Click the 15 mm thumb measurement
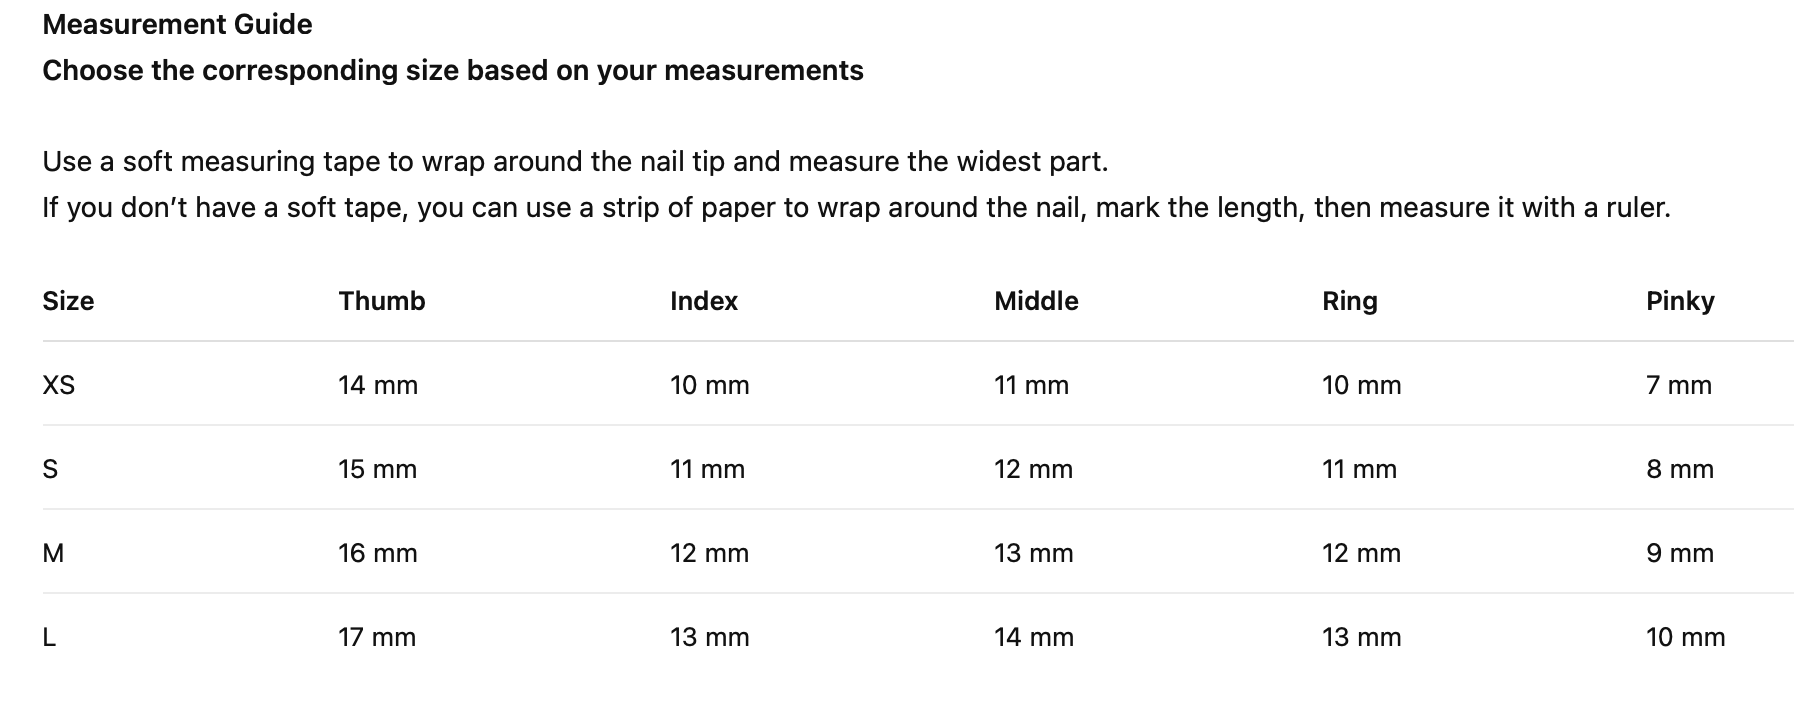 point(377,469)
